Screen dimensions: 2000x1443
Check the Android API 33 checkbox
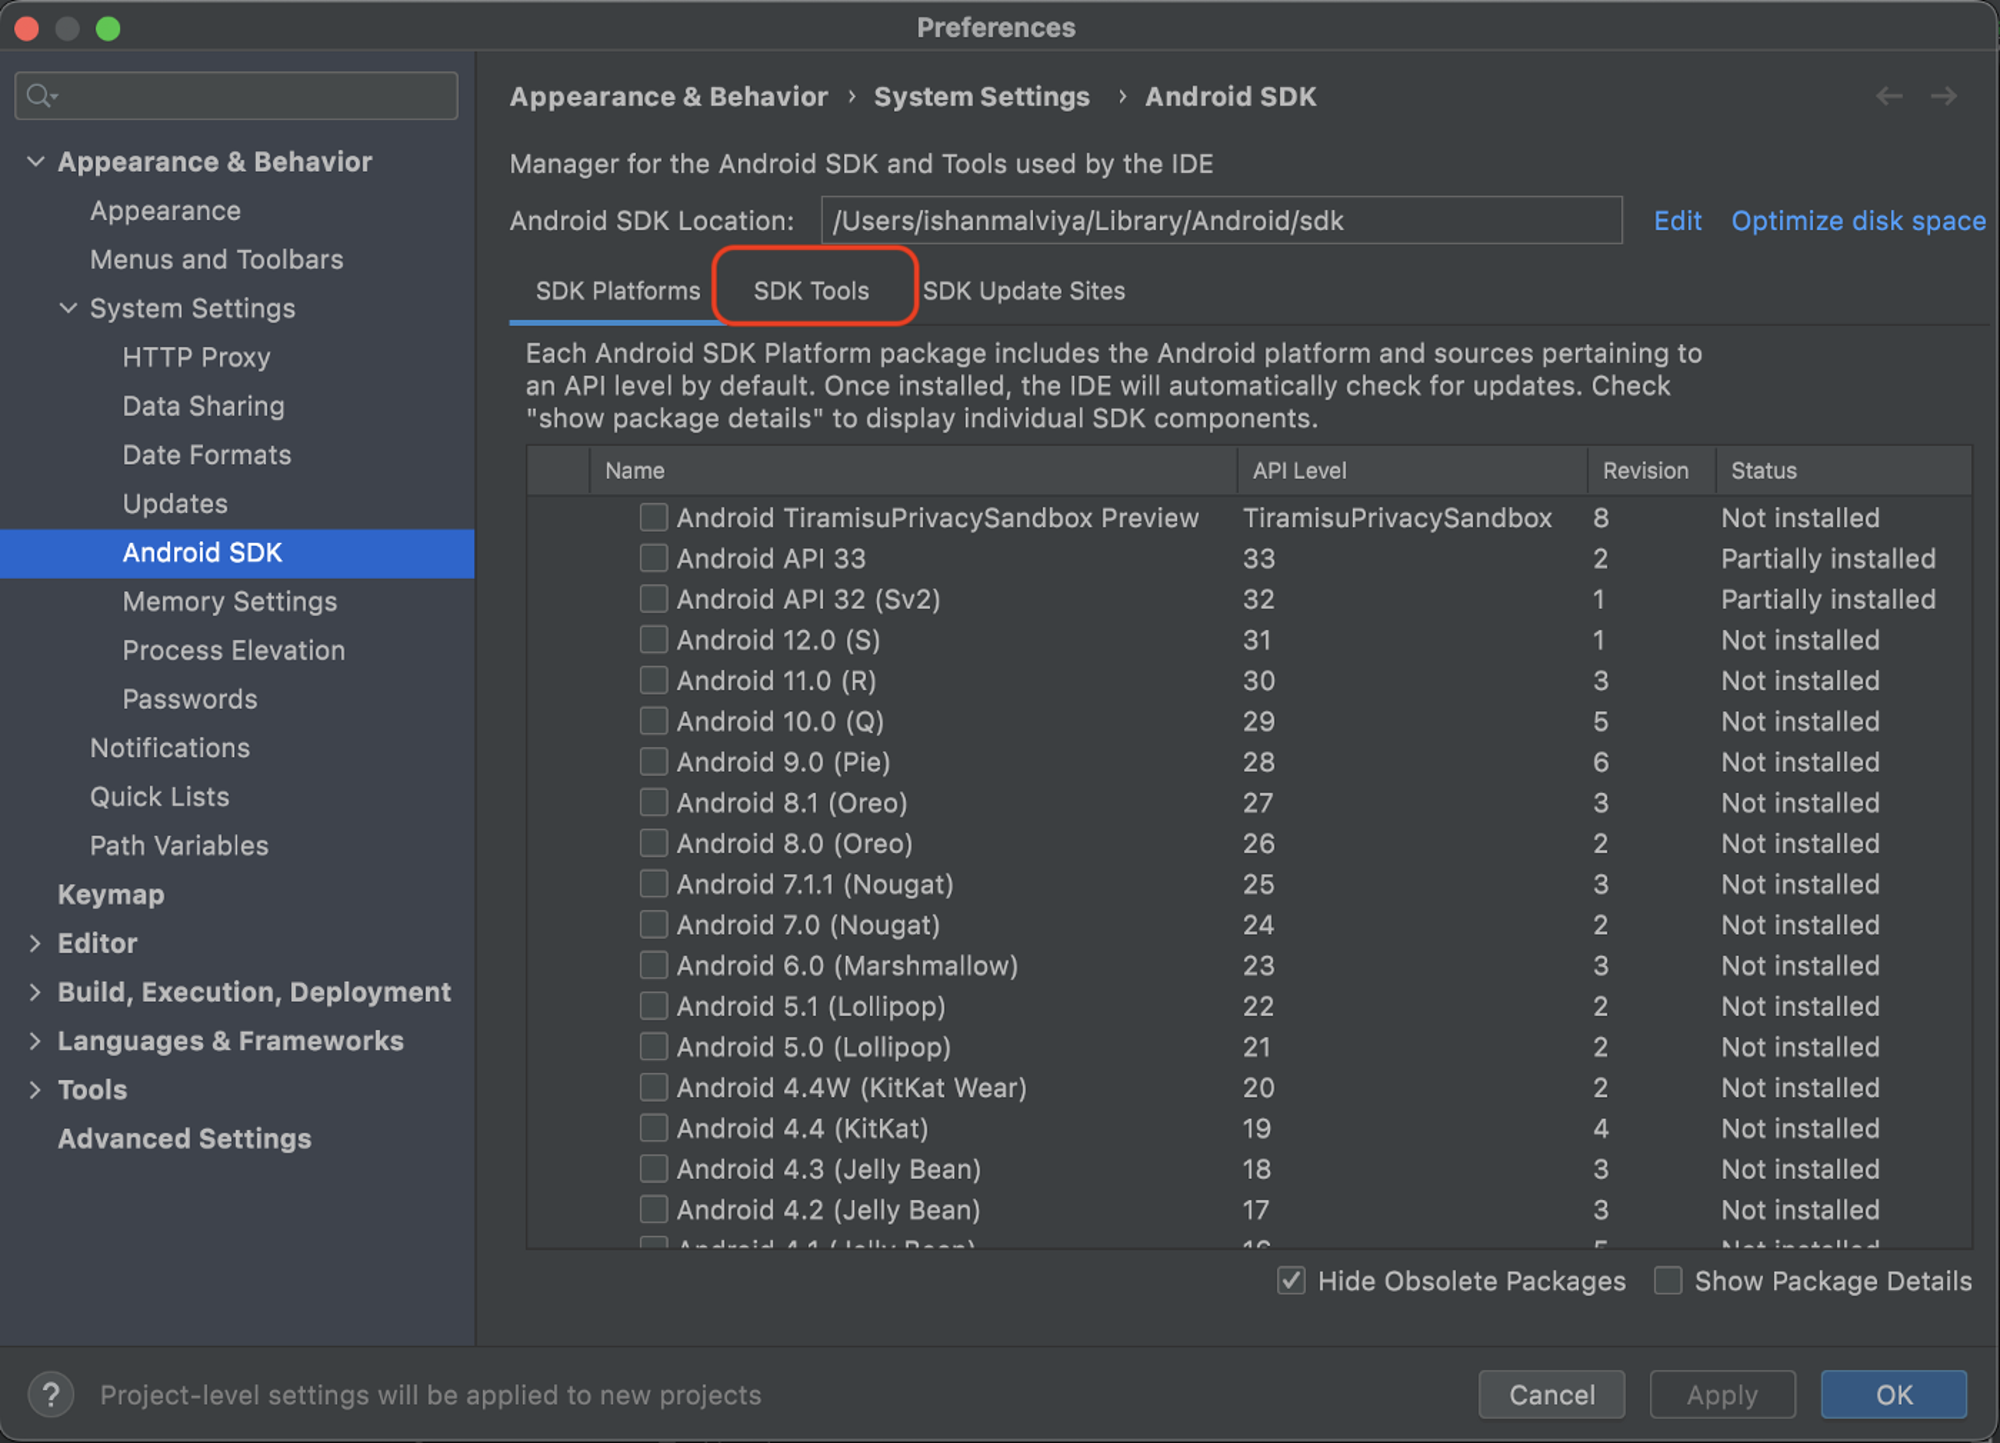point(653,558)
